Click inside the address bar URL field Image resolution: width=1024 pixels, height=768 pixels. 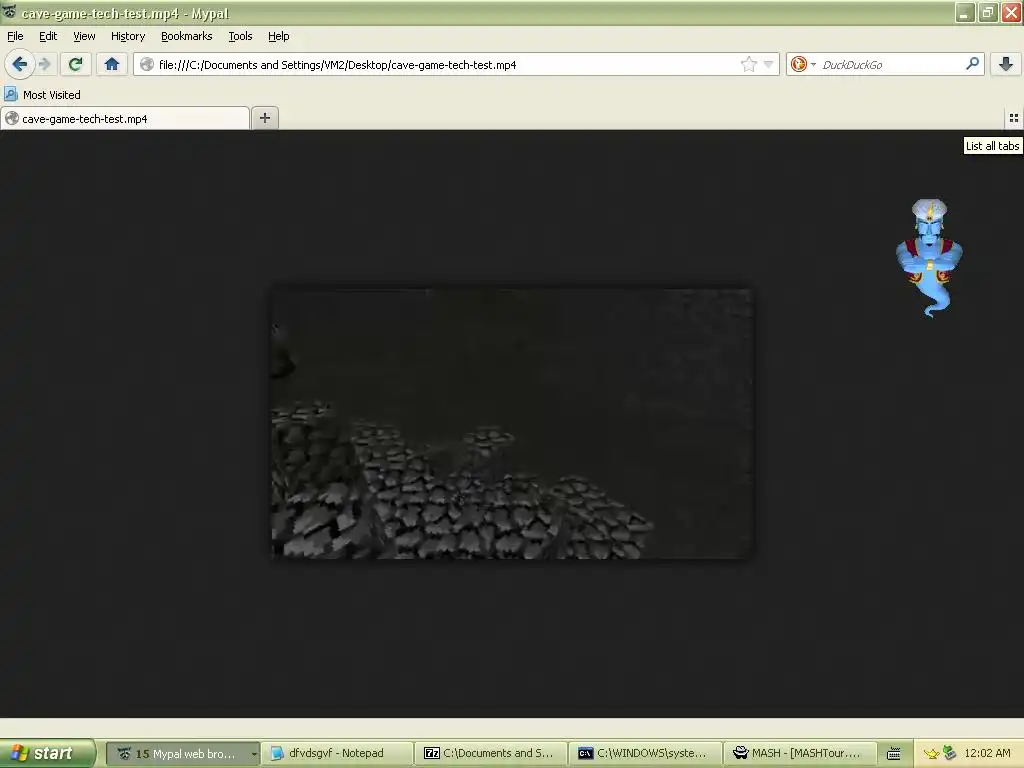(x=447, y=65)
